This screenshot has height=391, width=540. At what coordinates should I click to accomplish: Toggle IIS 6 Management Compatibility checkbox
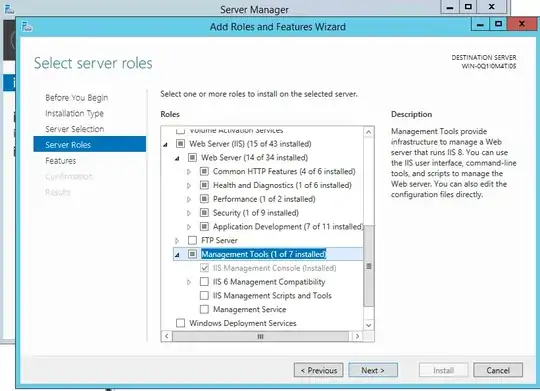(204, 281)
